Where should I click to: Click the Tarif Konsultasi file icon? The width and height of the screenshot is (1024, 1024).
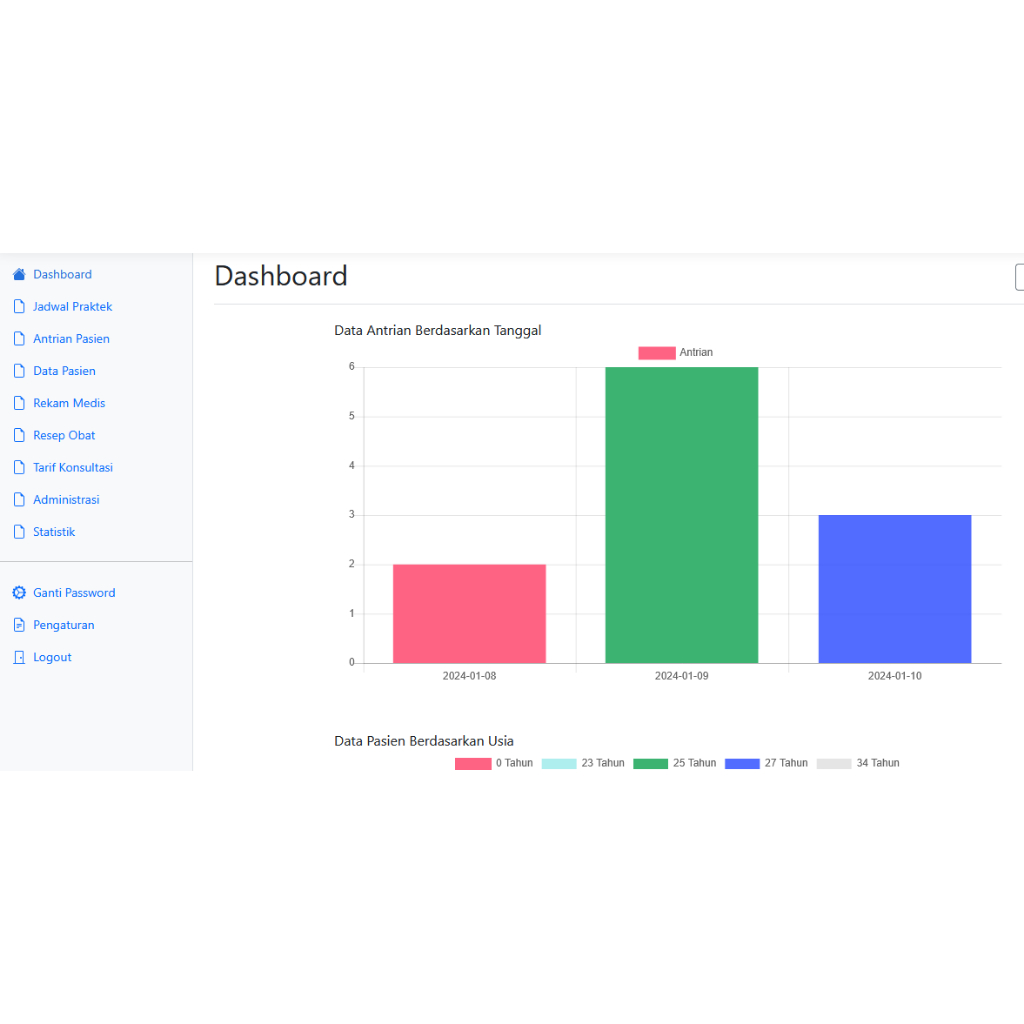click(19, 467)
